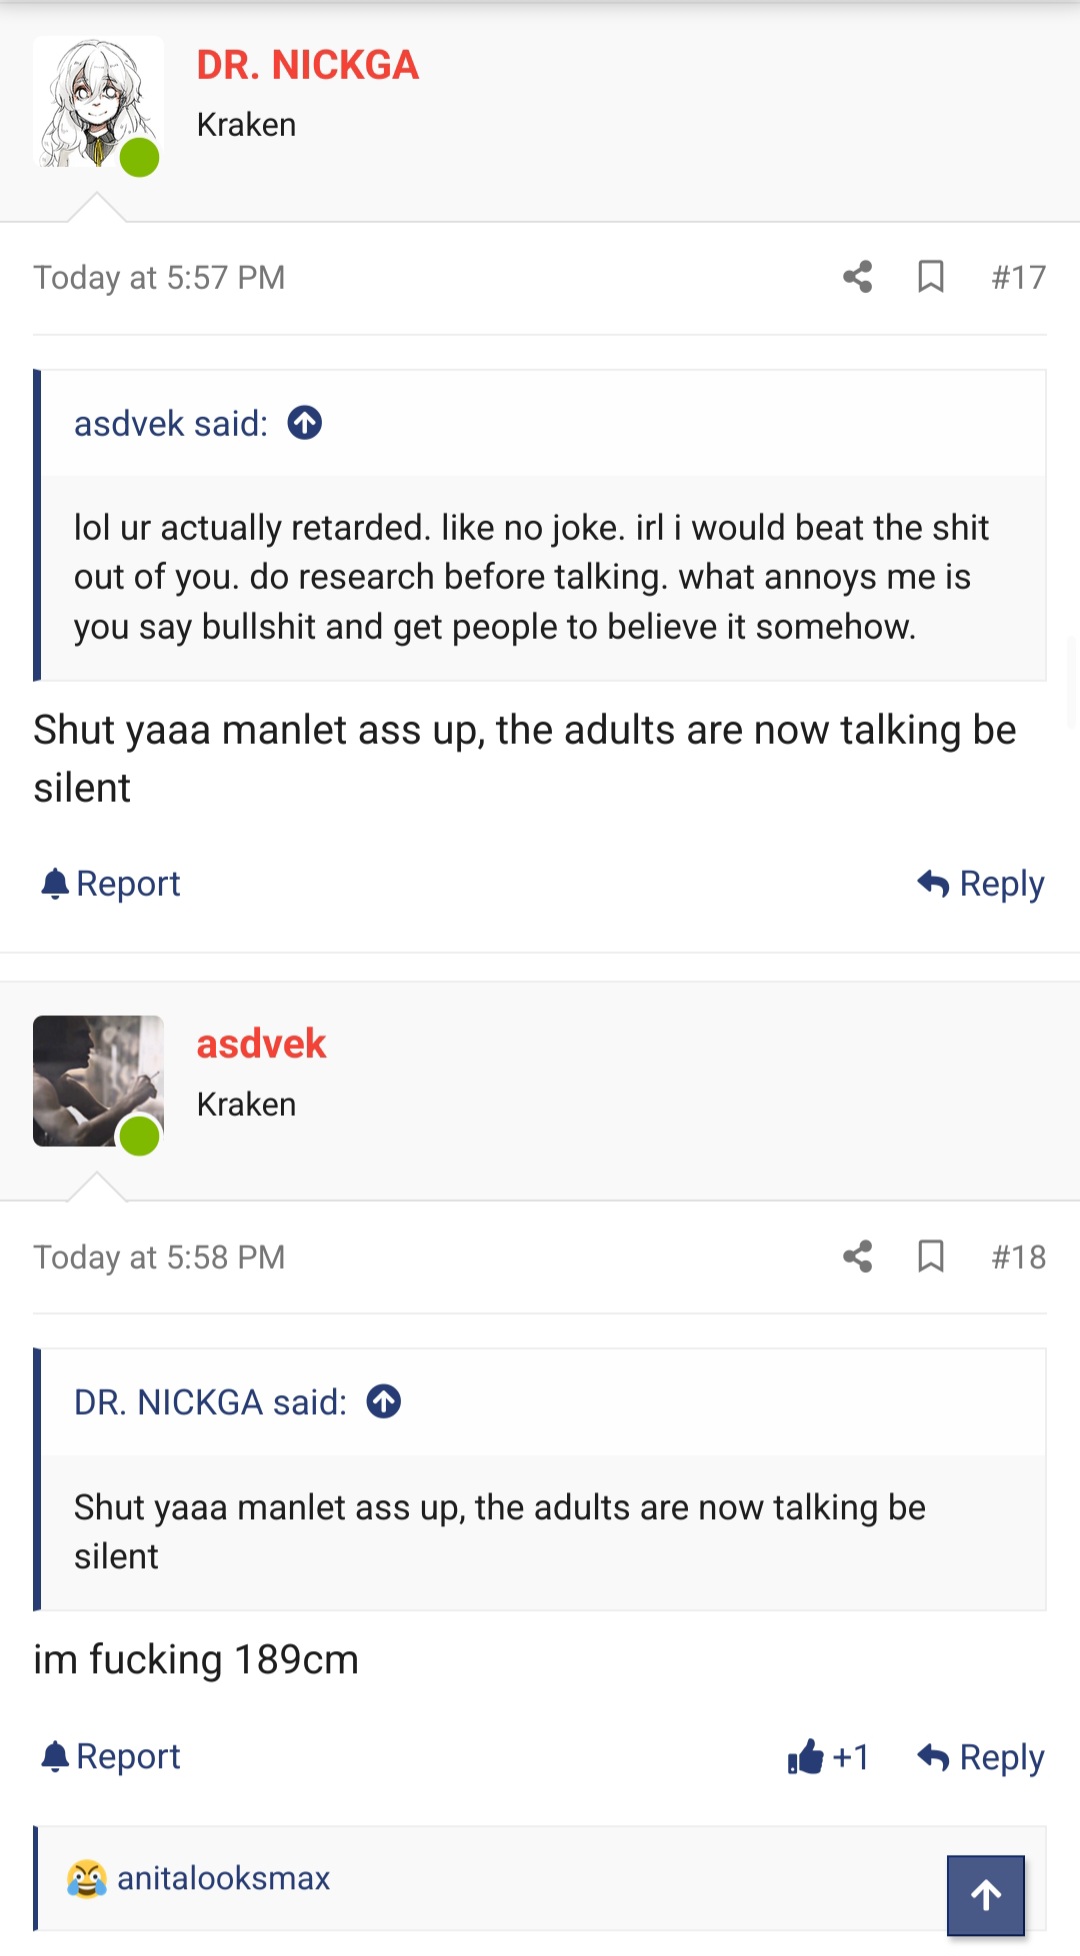Report asdvek's post #18
1080x1956 pixels.
pos(111,1757)
